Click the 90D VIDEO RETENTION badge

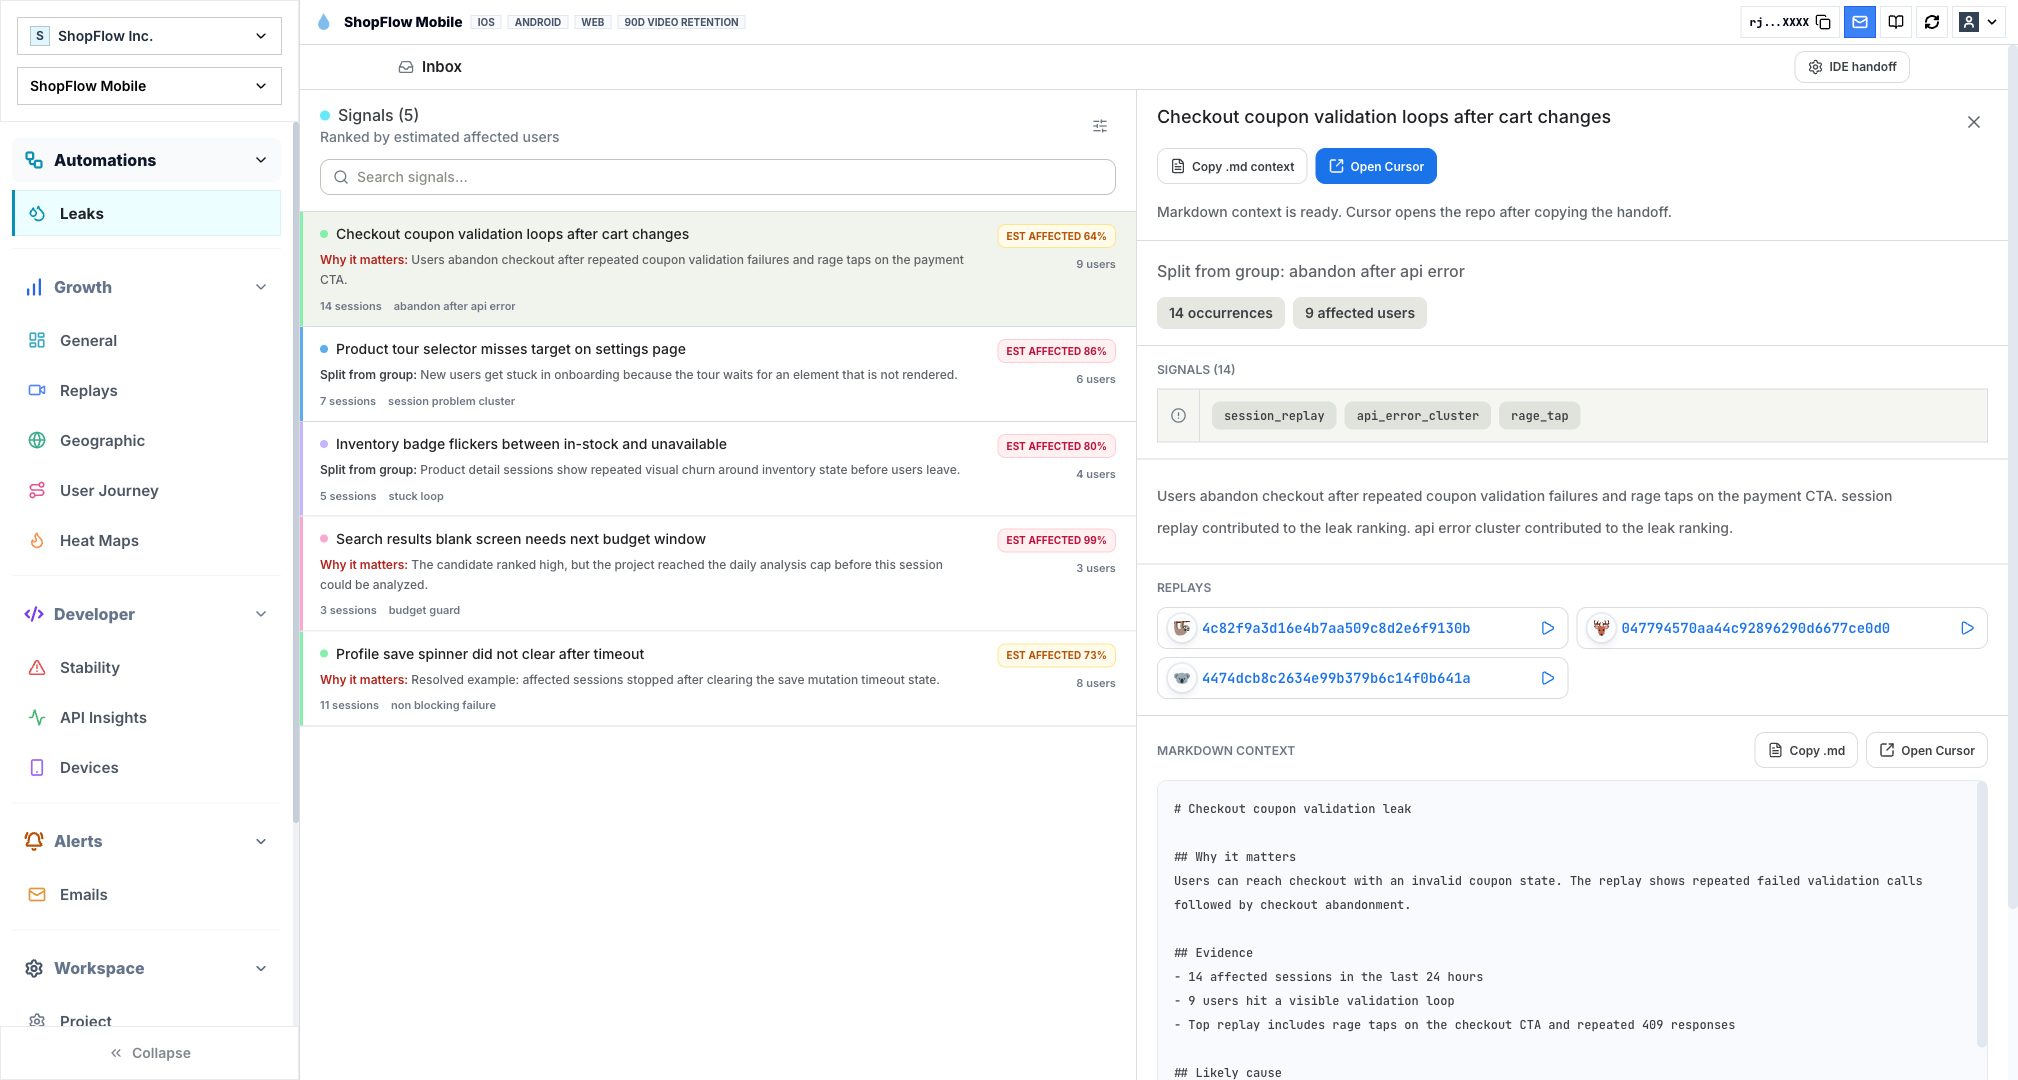[x=682, y=22]
